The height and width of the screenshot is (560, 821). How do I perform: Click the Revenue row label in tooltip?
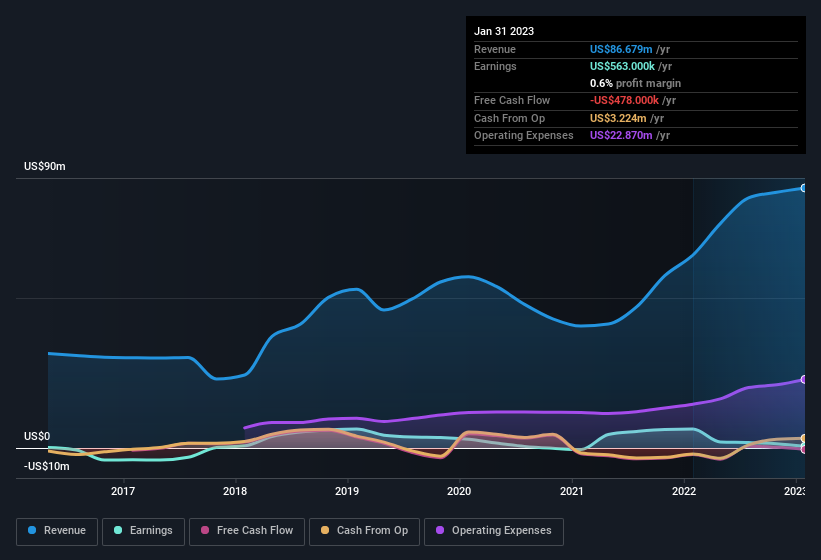(495, 49)
